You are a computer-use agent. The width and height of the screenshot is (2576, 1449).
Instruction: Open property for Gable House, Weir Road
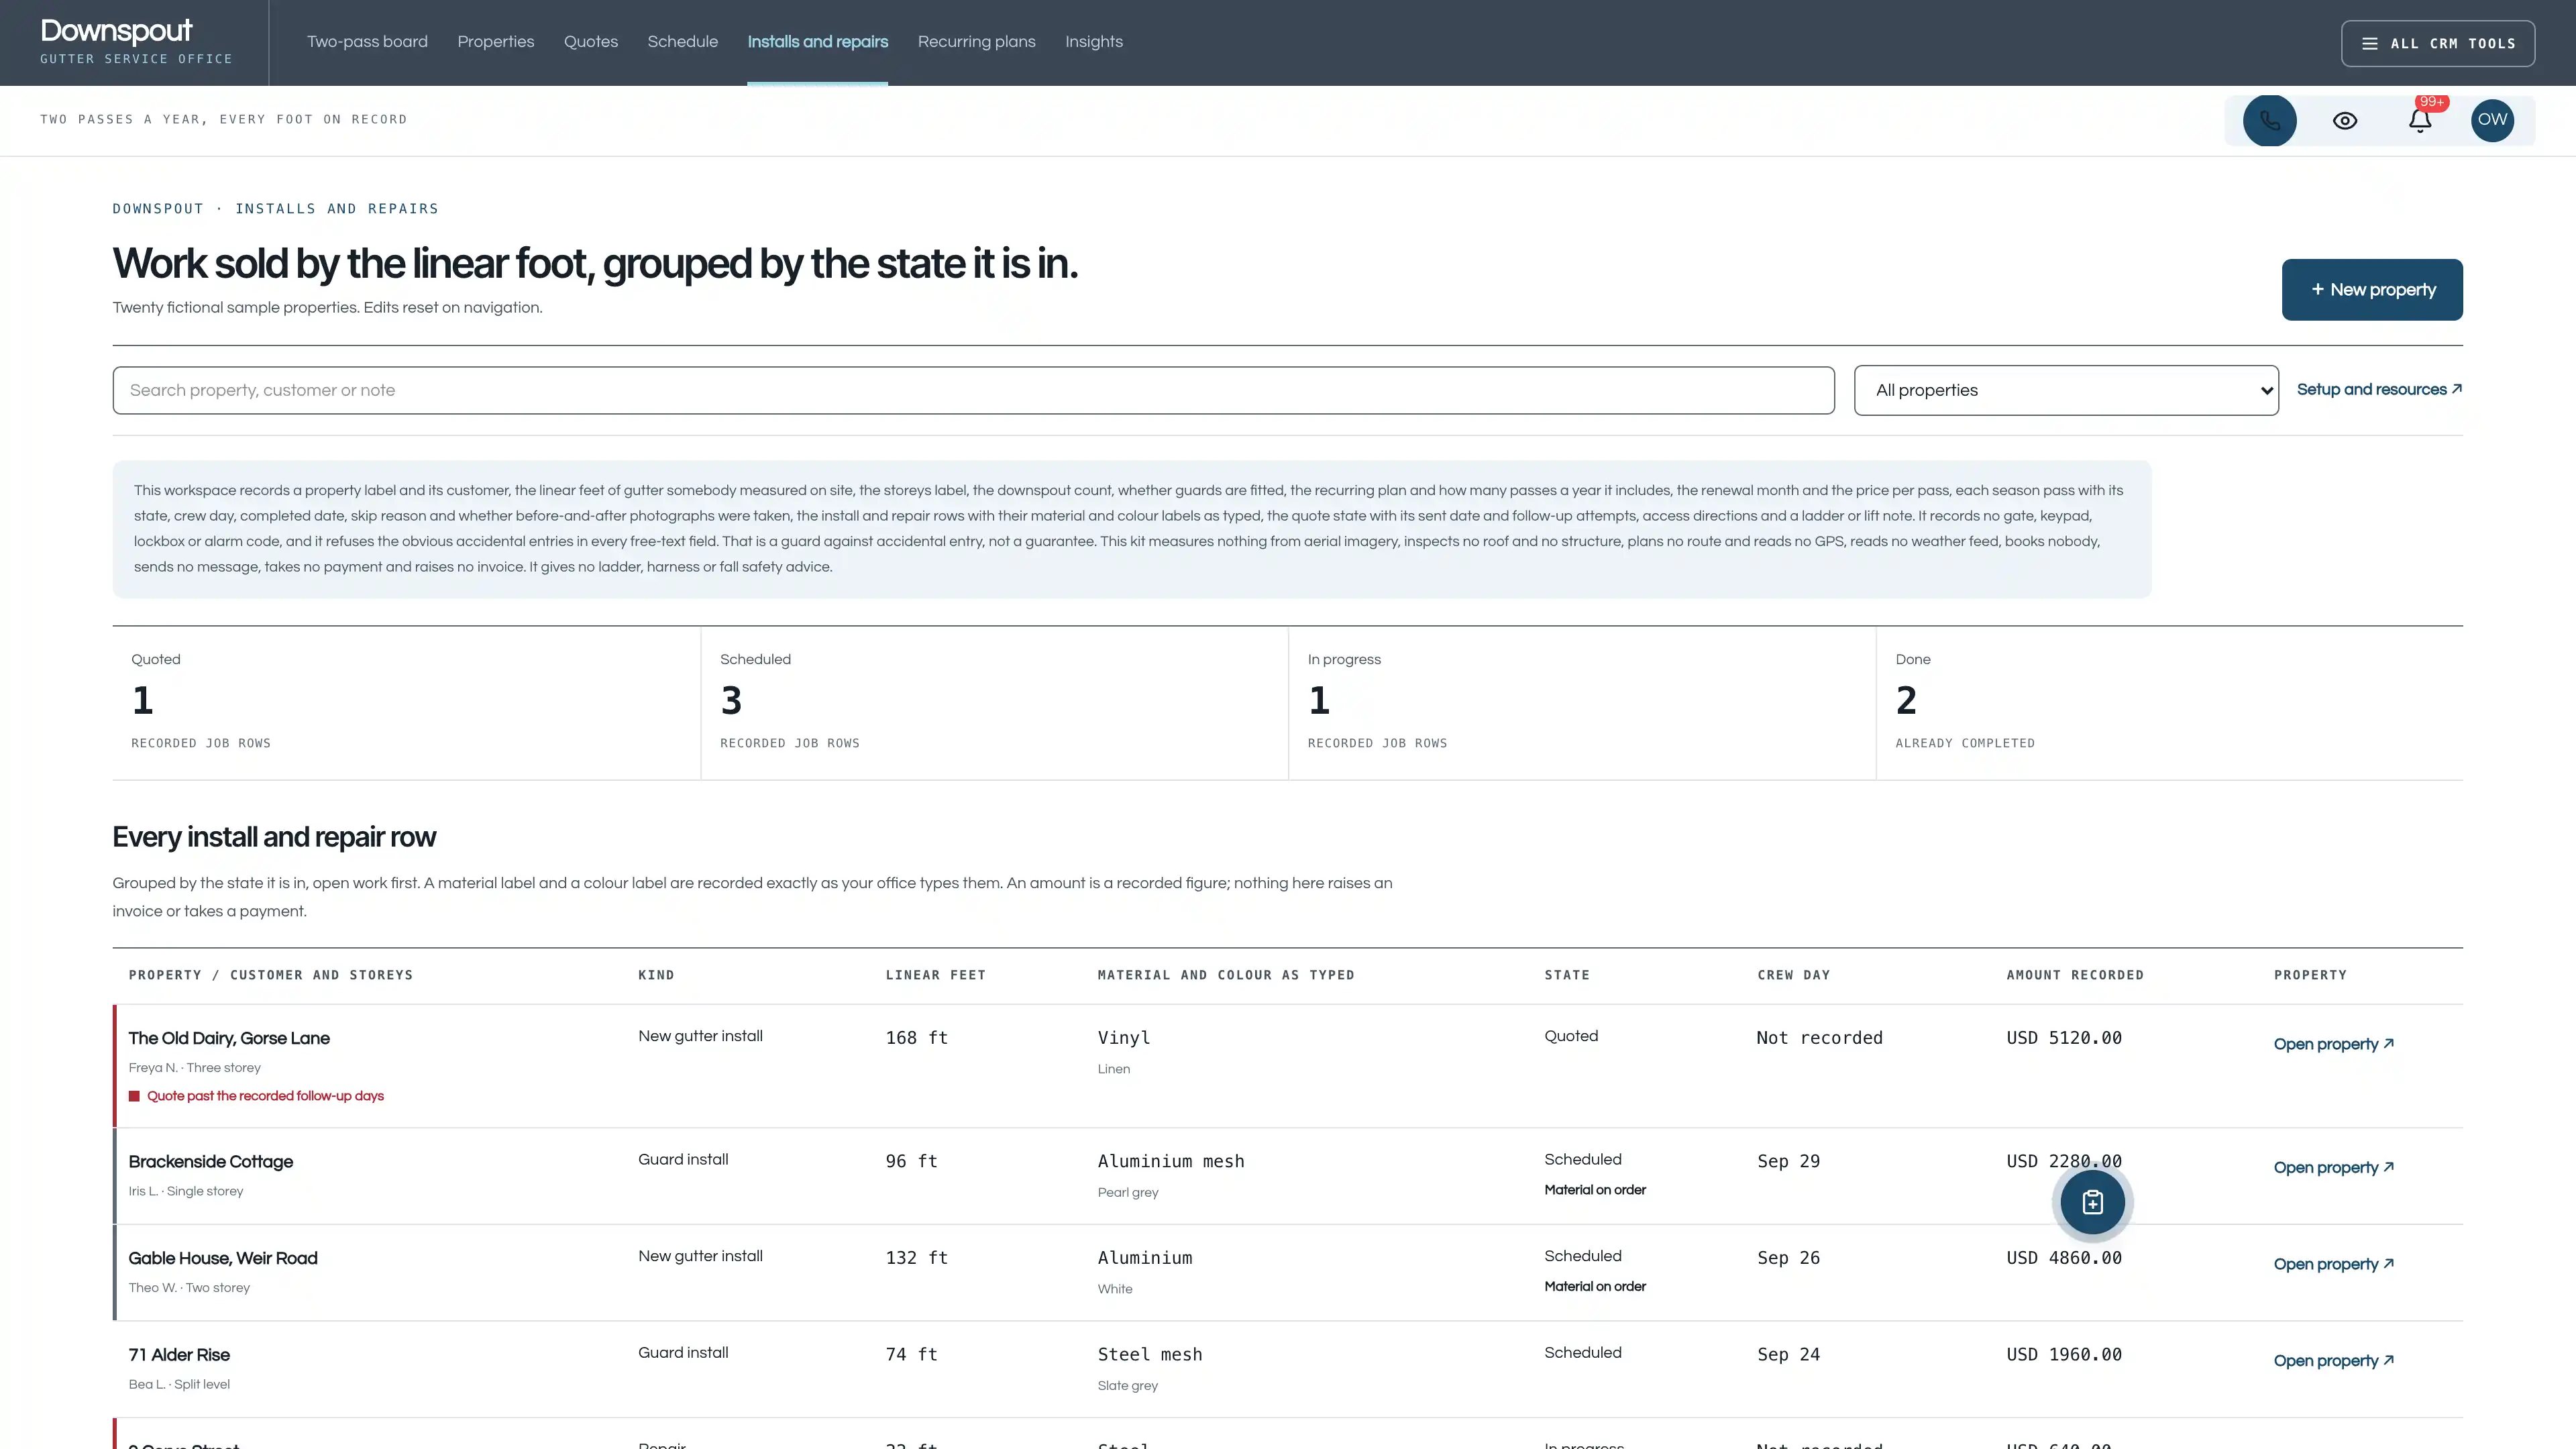(2333, 1264)
